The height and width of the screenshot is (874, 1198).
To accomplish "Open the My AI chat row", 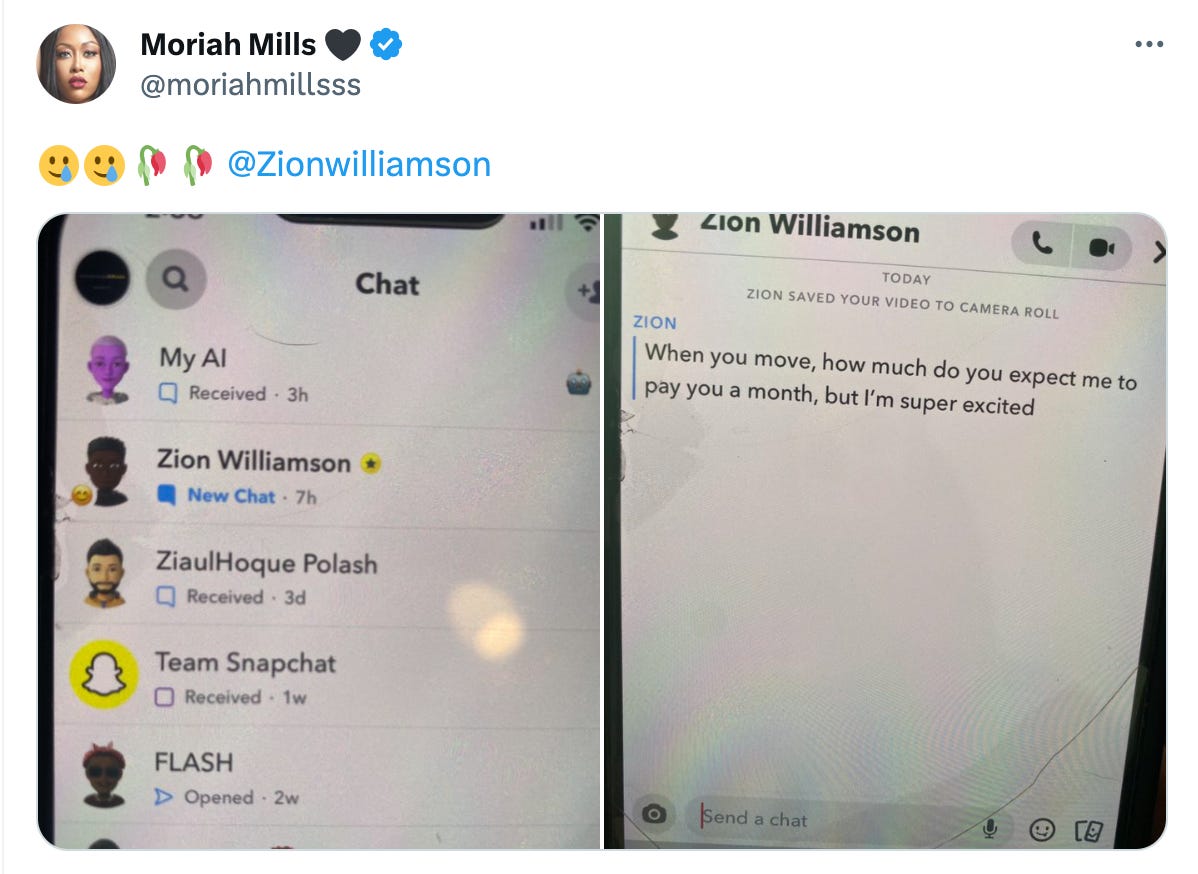I will point(329,373).
